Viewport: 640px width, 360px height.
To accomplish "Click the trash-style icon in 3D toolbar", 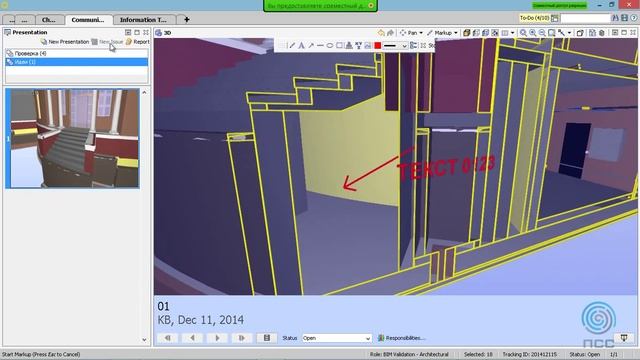I will pyautogui.click(x=602, y=33).
